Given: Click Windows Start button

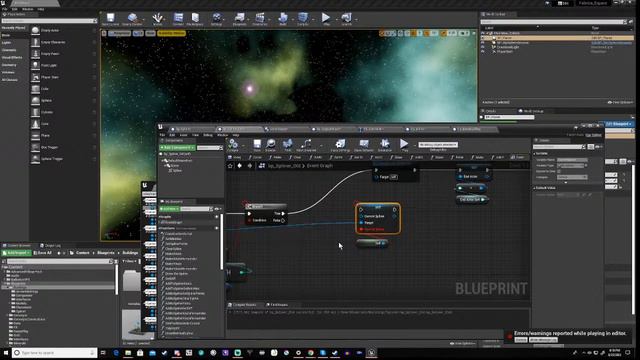Looking at the screenshot, I should 6,353.
